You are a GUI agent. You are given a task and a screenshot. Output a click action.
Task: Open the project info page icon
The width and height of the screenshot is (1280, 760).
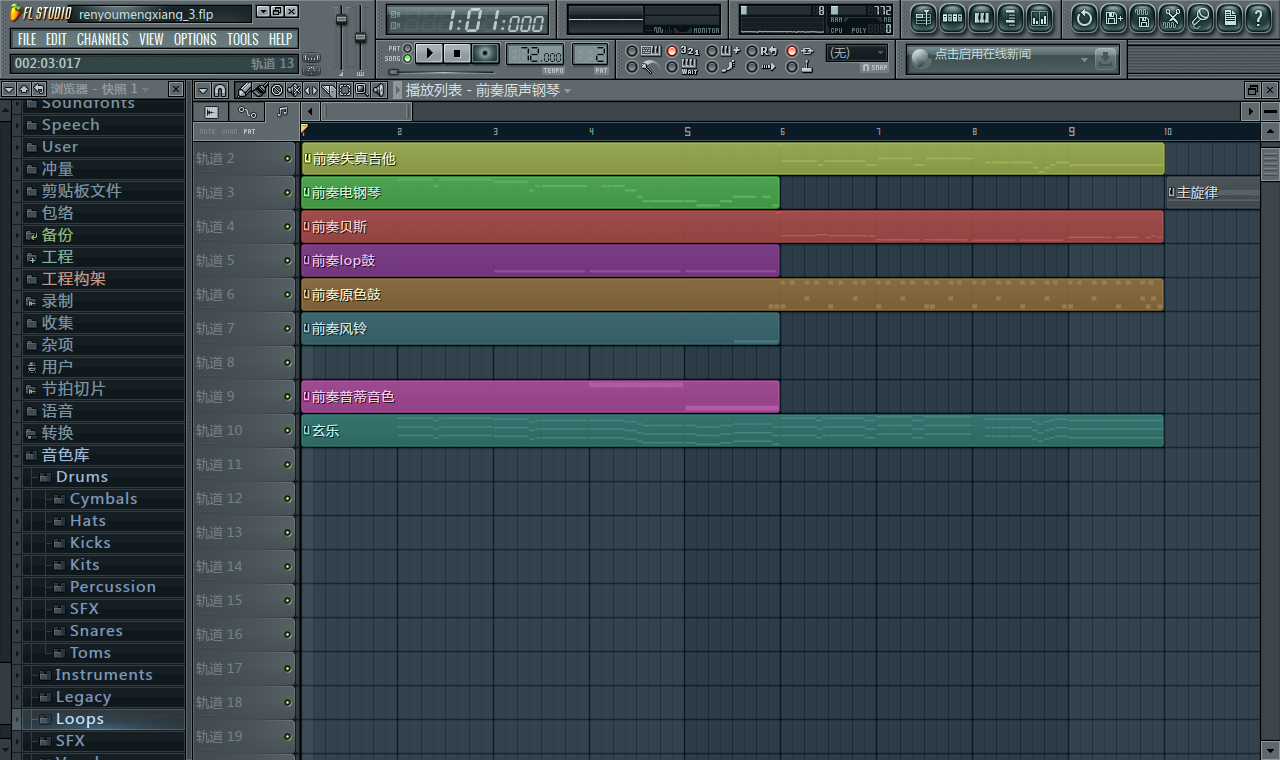(x=1229, y=18)
